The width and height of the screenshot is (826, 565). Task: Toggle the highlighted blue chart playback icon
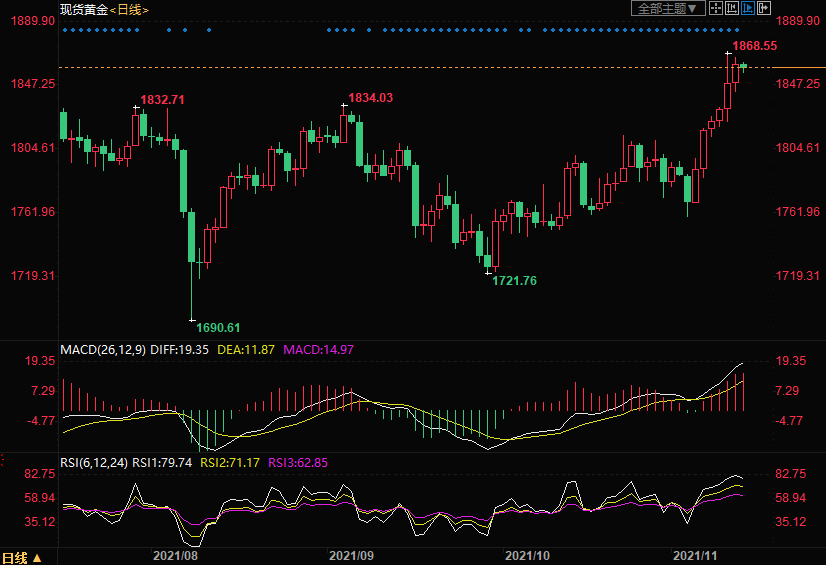coord(748,8)
